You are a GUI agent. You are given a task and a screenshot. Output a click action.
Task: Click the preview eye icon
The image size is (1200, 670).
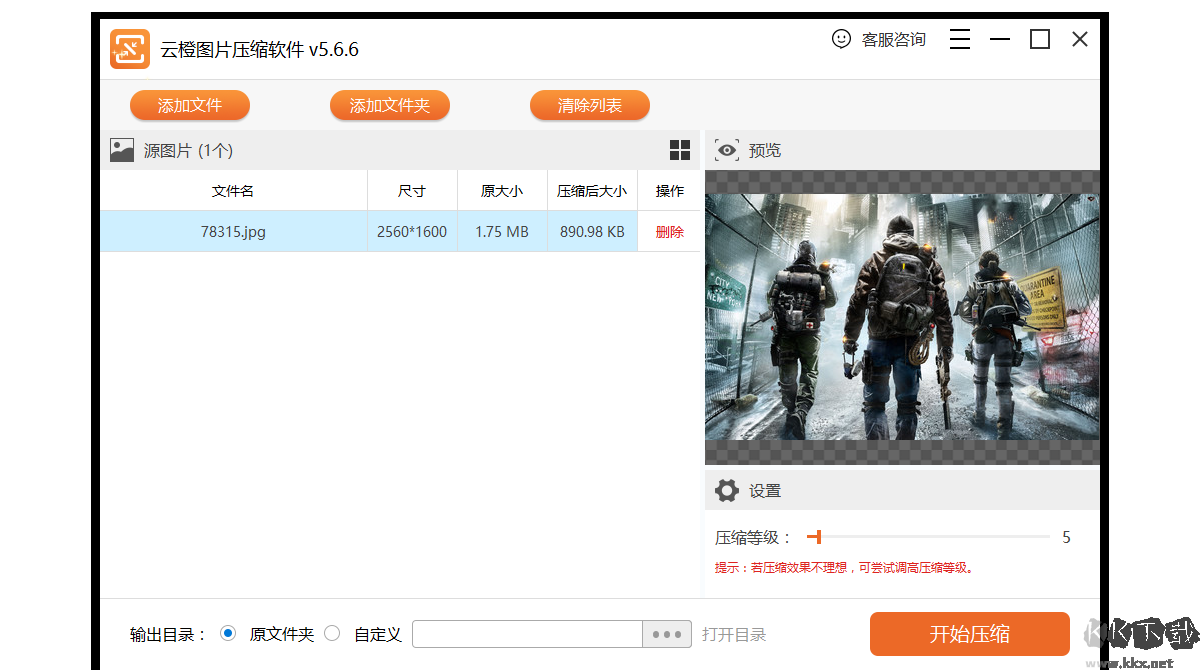(x=727, y=150)
